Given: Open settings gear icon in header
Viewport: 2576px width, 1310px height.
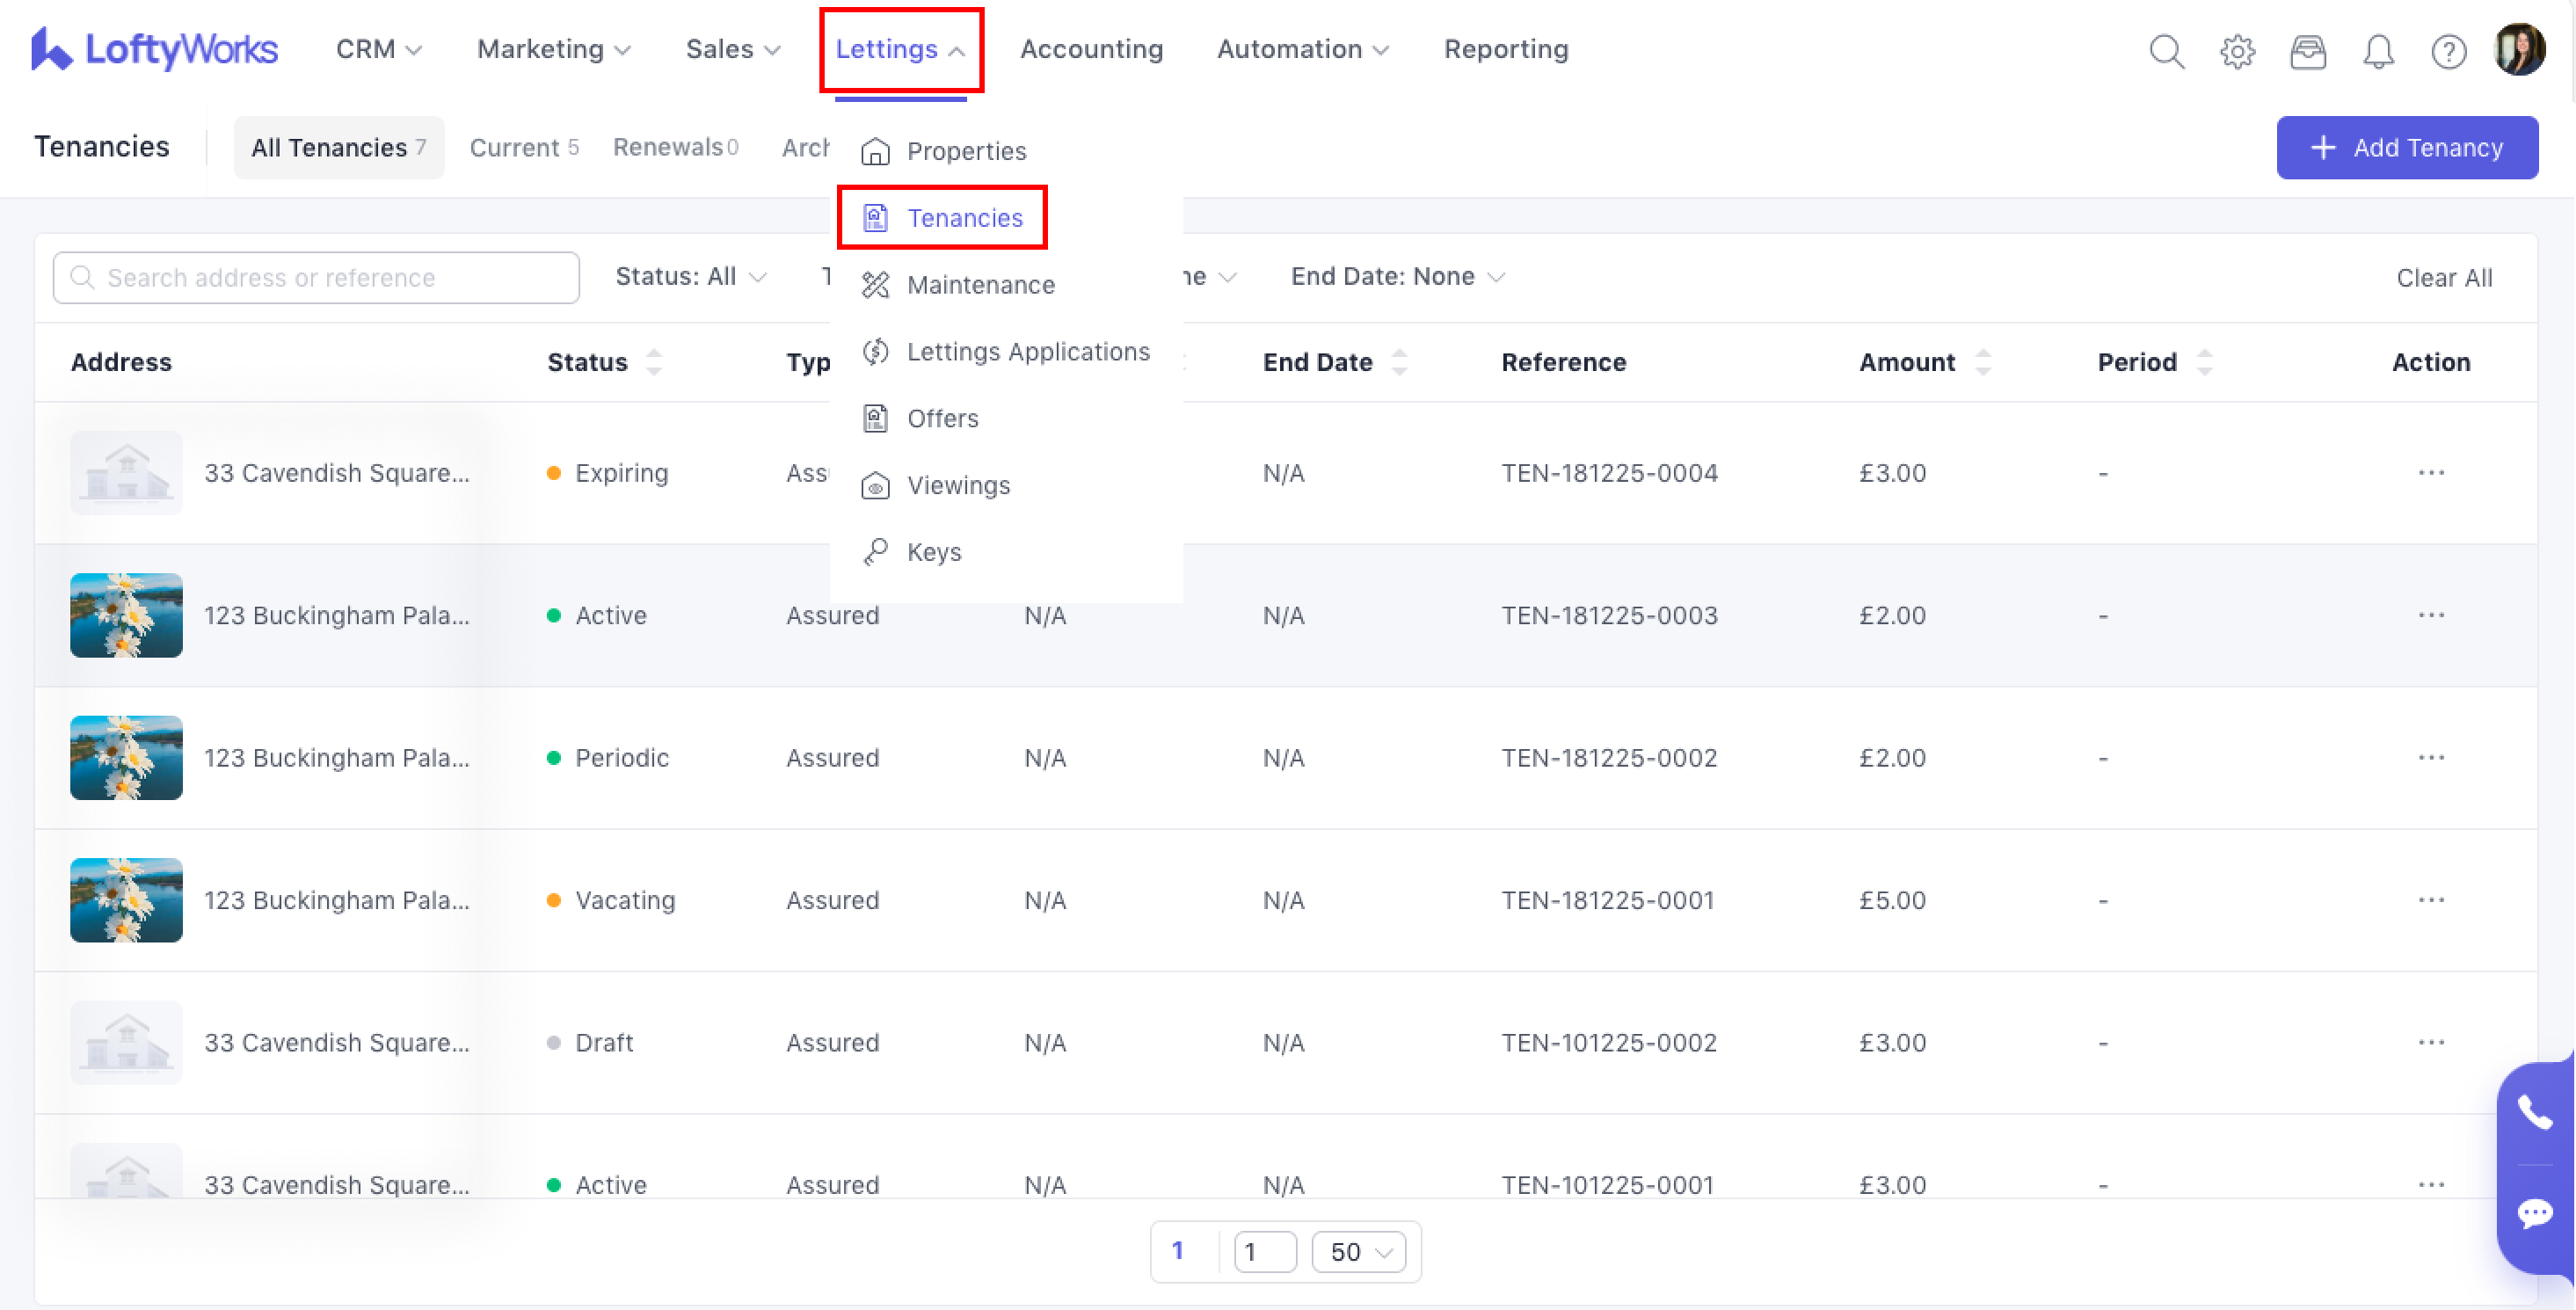Looking at the screenshot, I should (2237, 50).
